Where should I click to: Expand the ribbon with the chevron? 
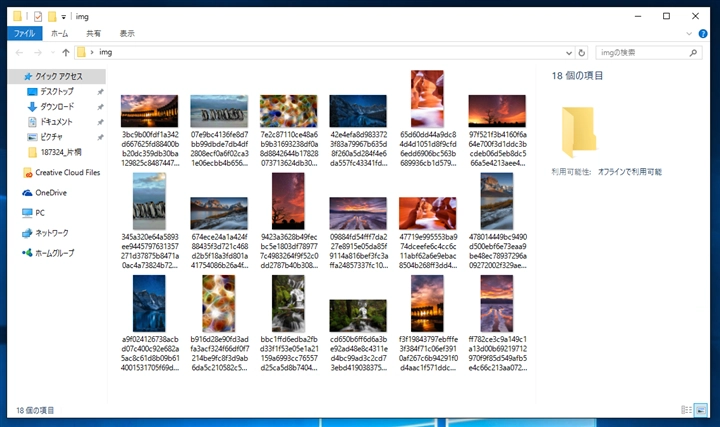(x=689, y=34)
